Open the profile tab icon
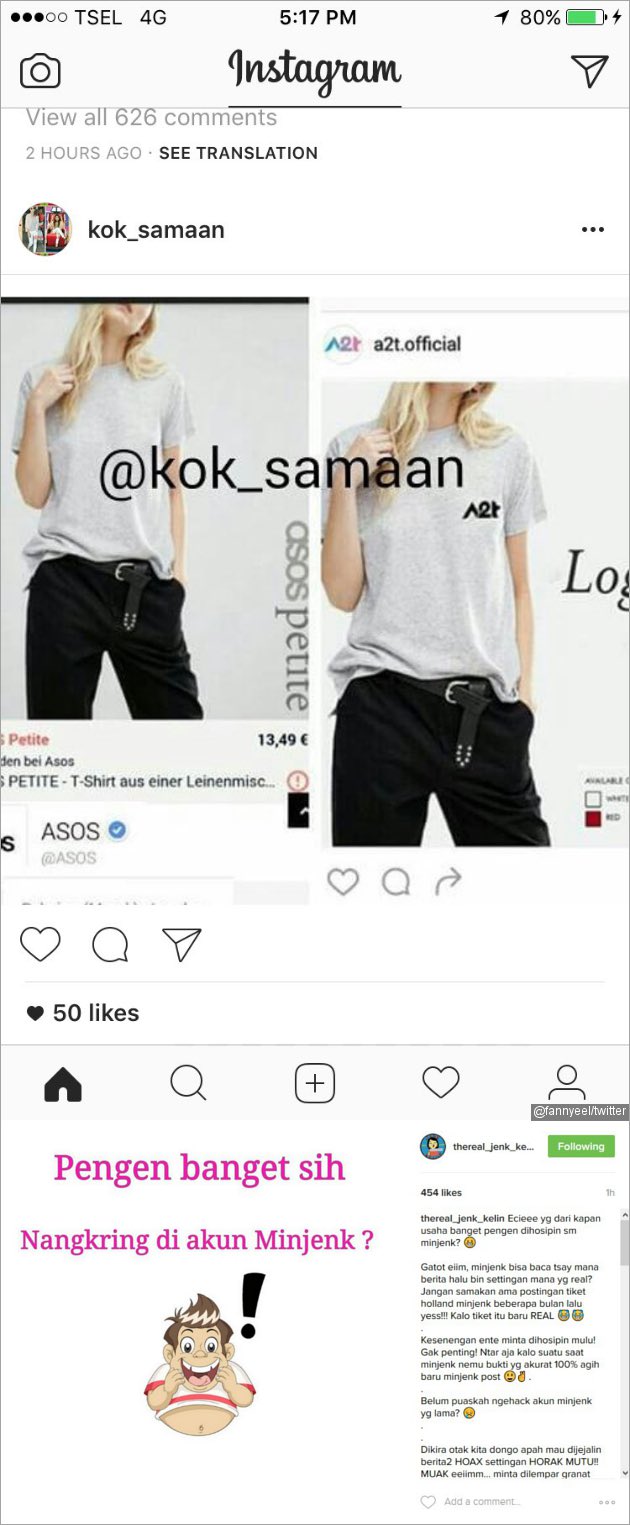 coord(566,1083)
